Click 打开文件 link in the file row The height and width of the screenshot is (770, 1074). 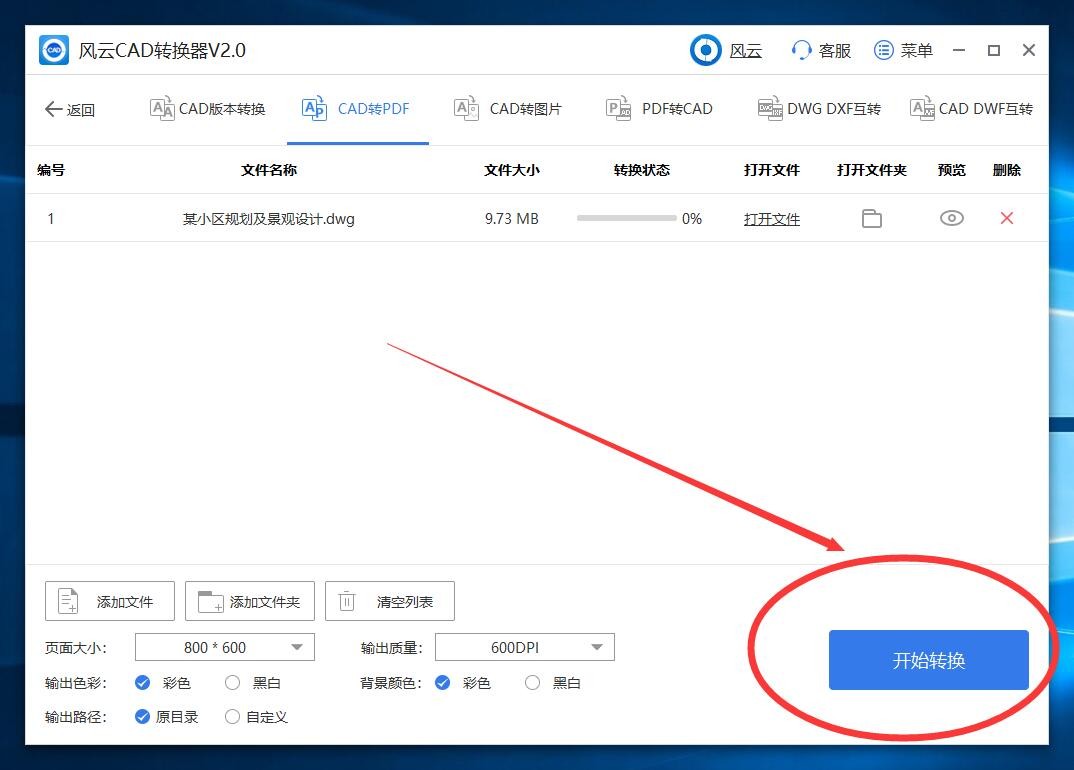click(x=771, y=218)
